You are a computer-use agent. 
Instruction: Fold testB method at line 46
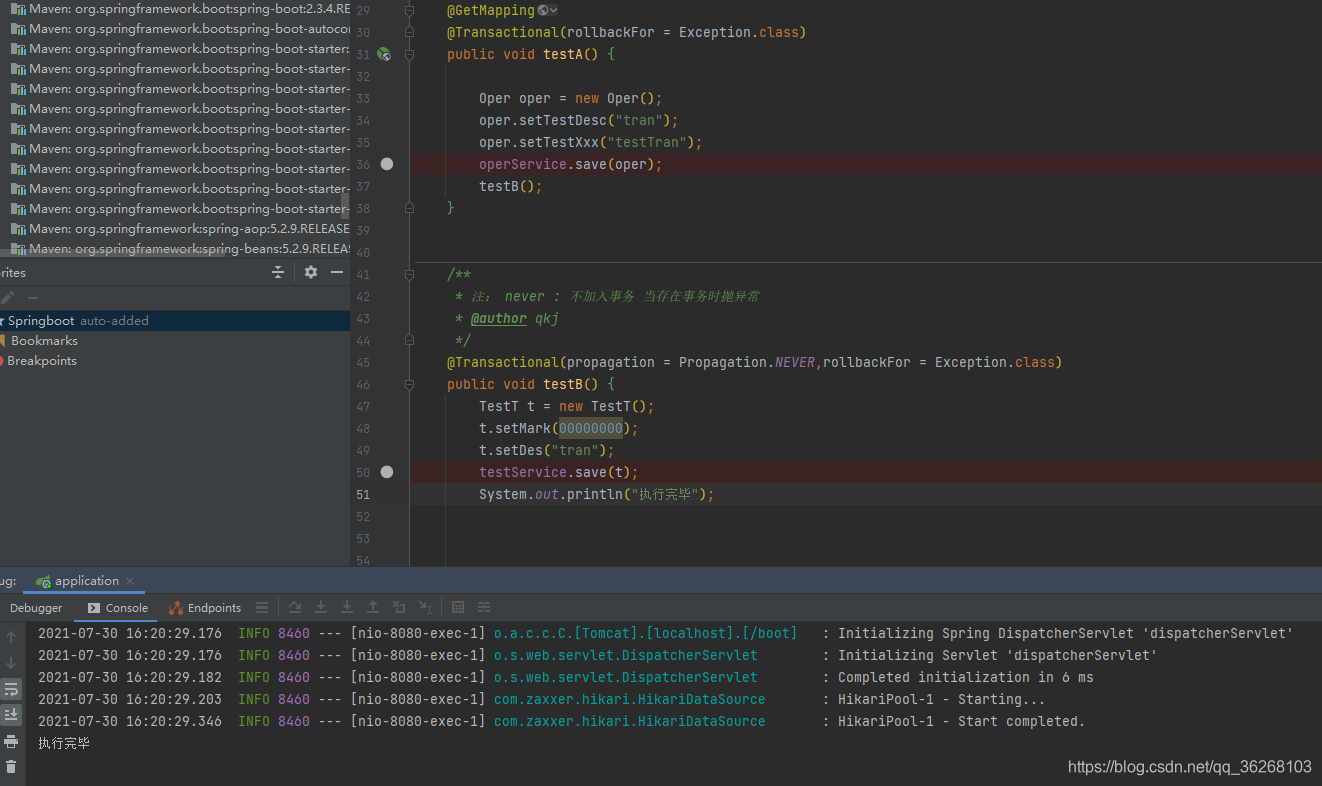tap(409, 384)
